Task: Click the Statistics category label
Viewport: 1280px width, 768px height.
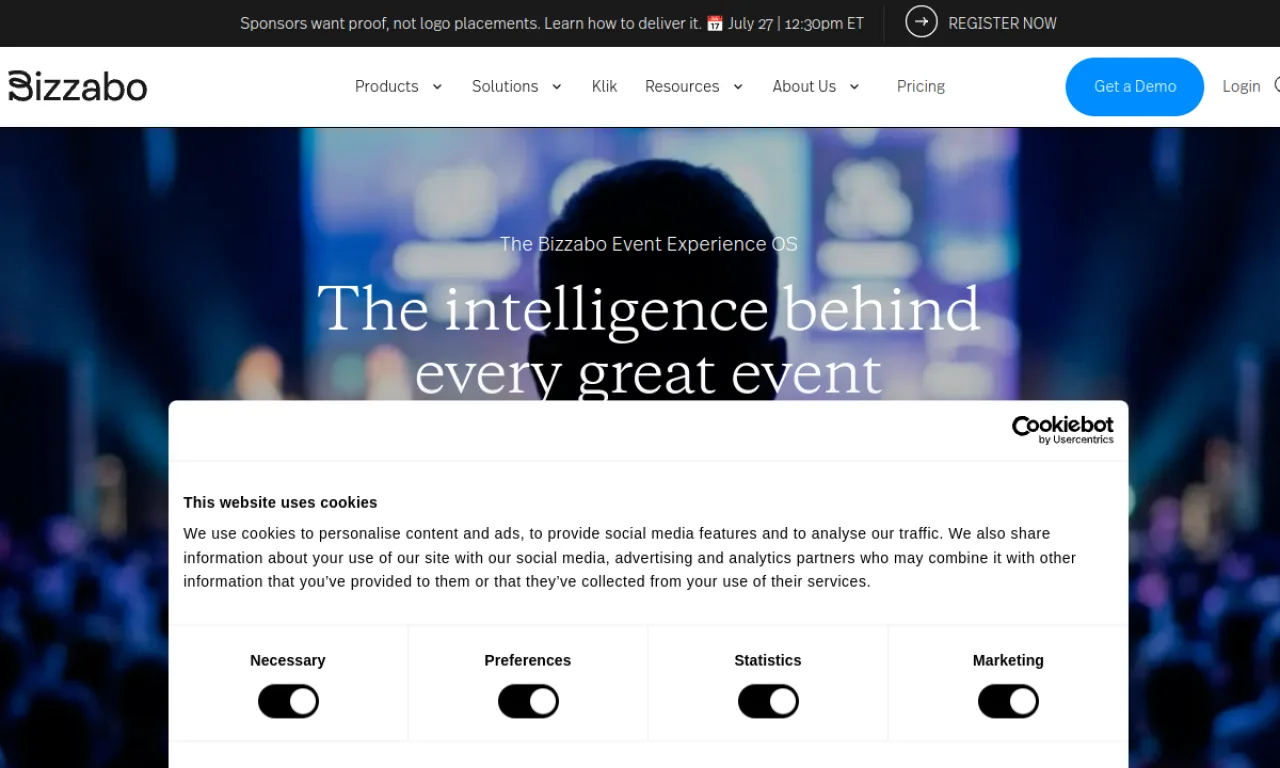Action: tap(768, 660)
